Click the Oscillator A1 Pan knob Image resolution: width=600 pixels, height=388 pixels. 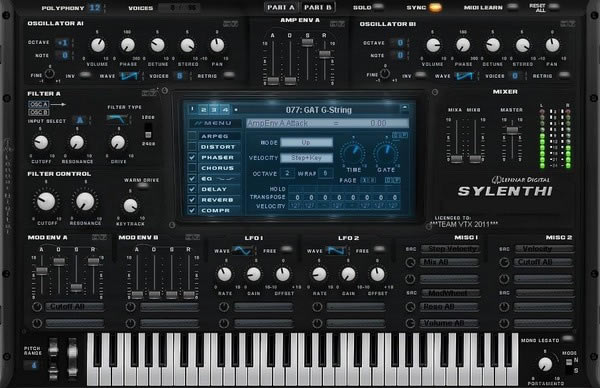click(217, 45)
